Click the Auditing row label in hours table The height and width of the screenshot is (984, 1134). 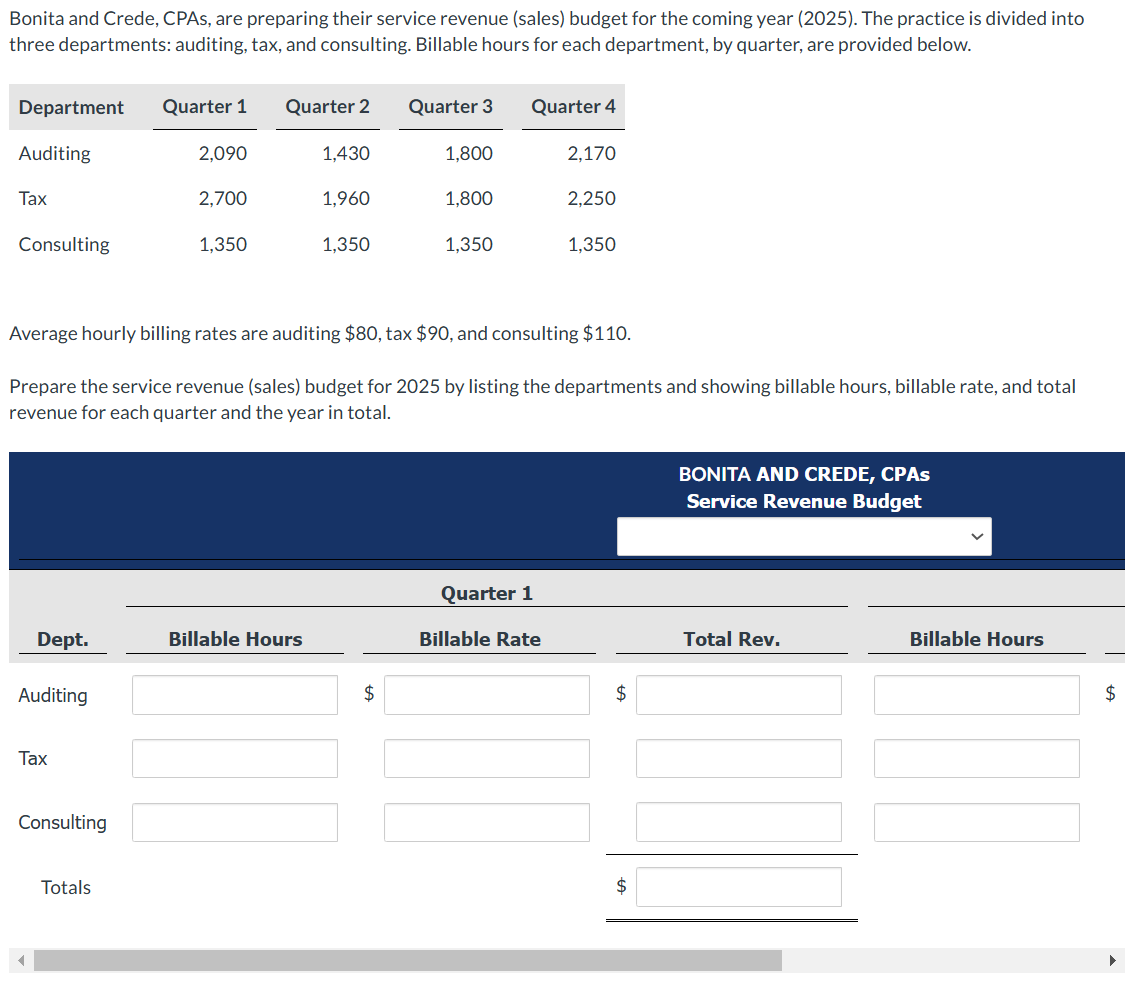(x=54, y=153)
